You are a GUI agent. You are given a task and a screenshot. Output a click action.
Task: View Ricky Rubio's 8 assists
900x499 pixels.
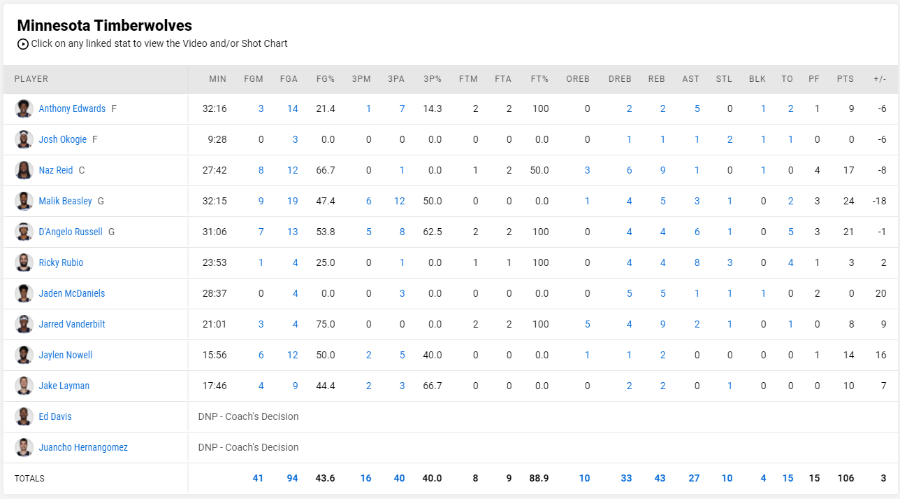pyautogui.click(x=697, y=262)
